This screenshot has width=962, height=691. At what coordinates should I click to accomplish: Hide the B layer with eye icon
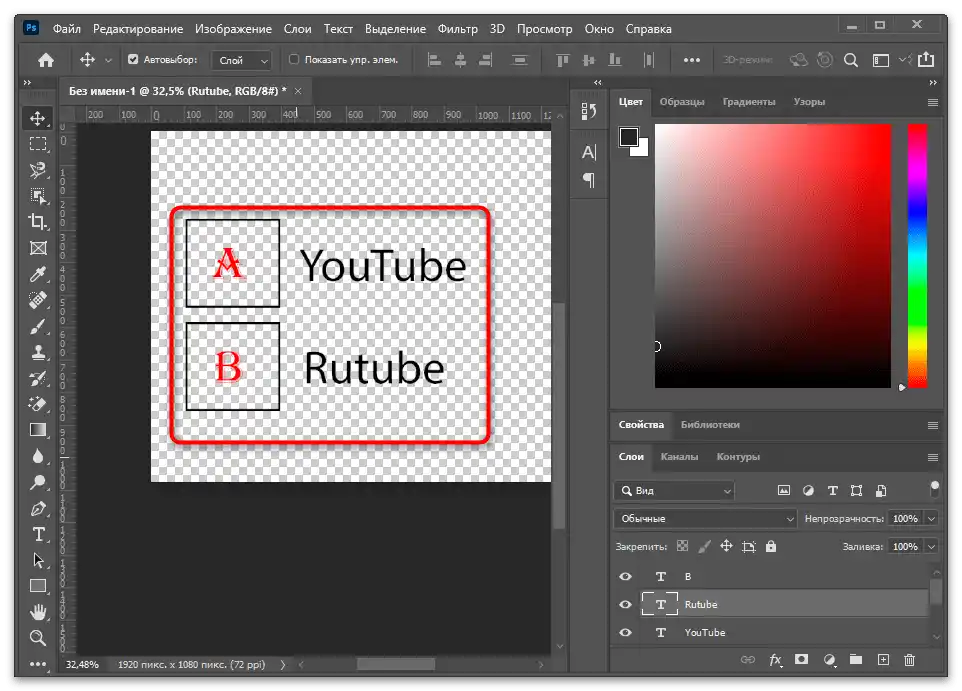click(x=625, y=576)
